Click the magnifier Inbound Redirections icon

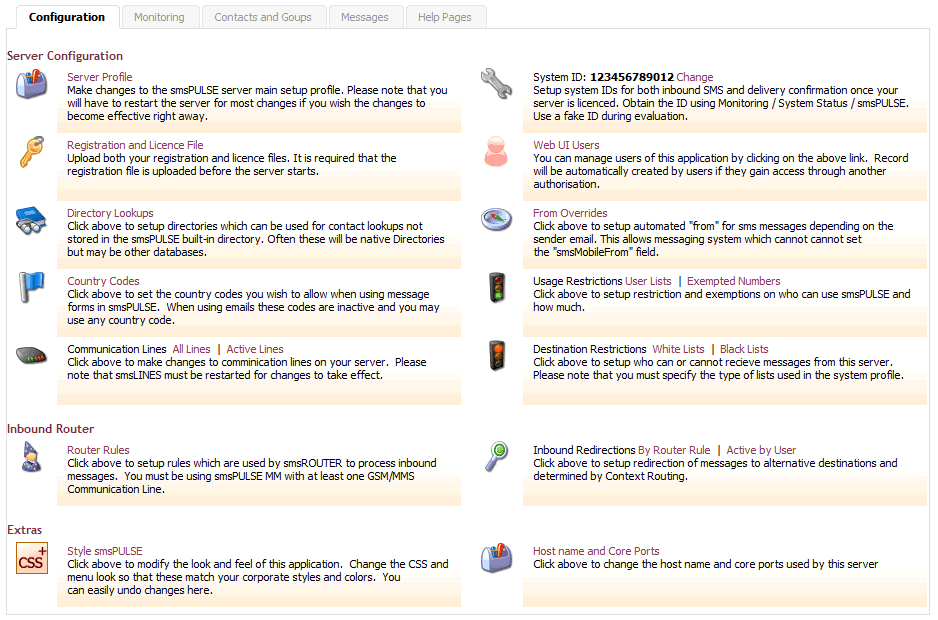(497, 457)
